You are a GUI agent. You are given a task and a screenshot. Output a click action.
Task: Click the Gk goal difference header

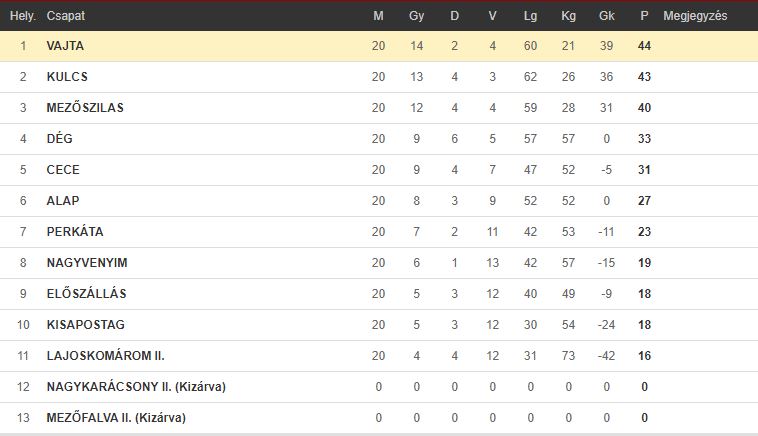pyautogui.click(x=607, y=16)
